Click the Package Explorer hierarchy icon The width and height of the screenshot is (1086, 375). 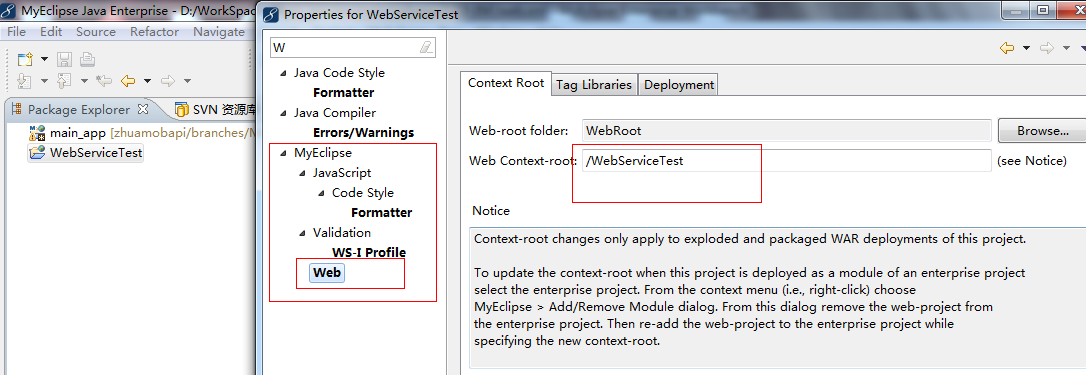tap(16, 110)
